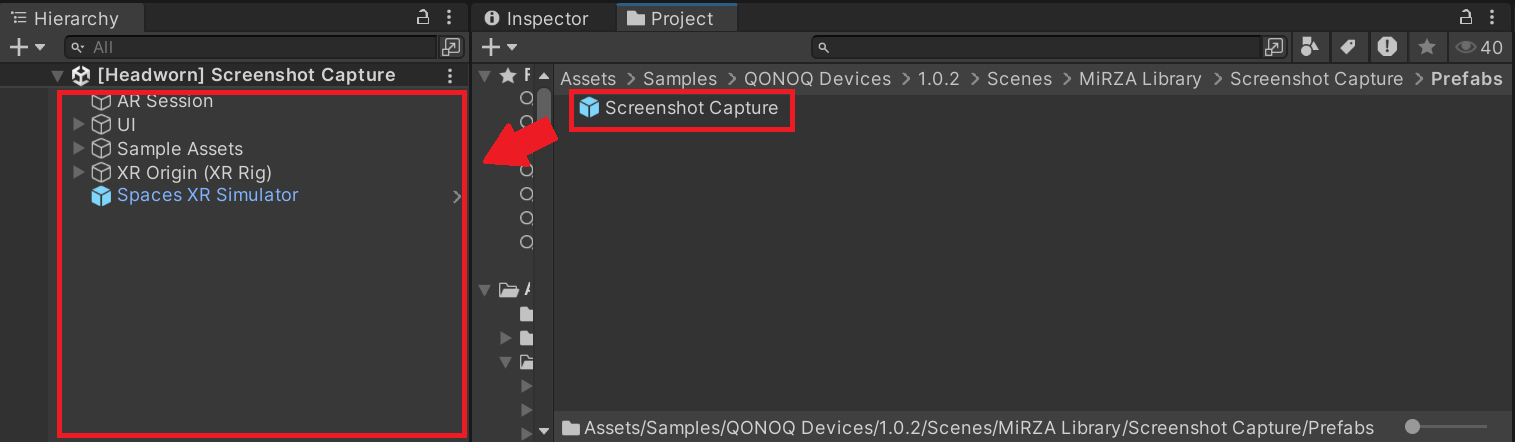
Task: Toggle the Project panel lock icon
Action: [x=1467, y=17]
